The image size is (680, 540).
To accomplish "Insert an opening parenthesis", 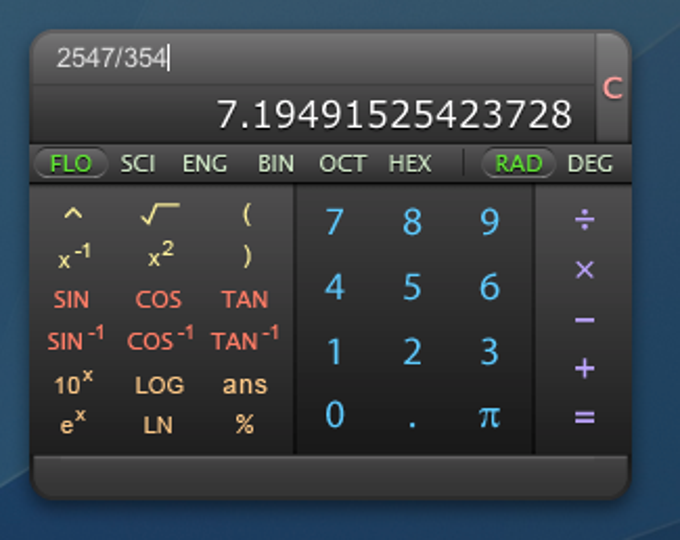I will pos(246,214).
